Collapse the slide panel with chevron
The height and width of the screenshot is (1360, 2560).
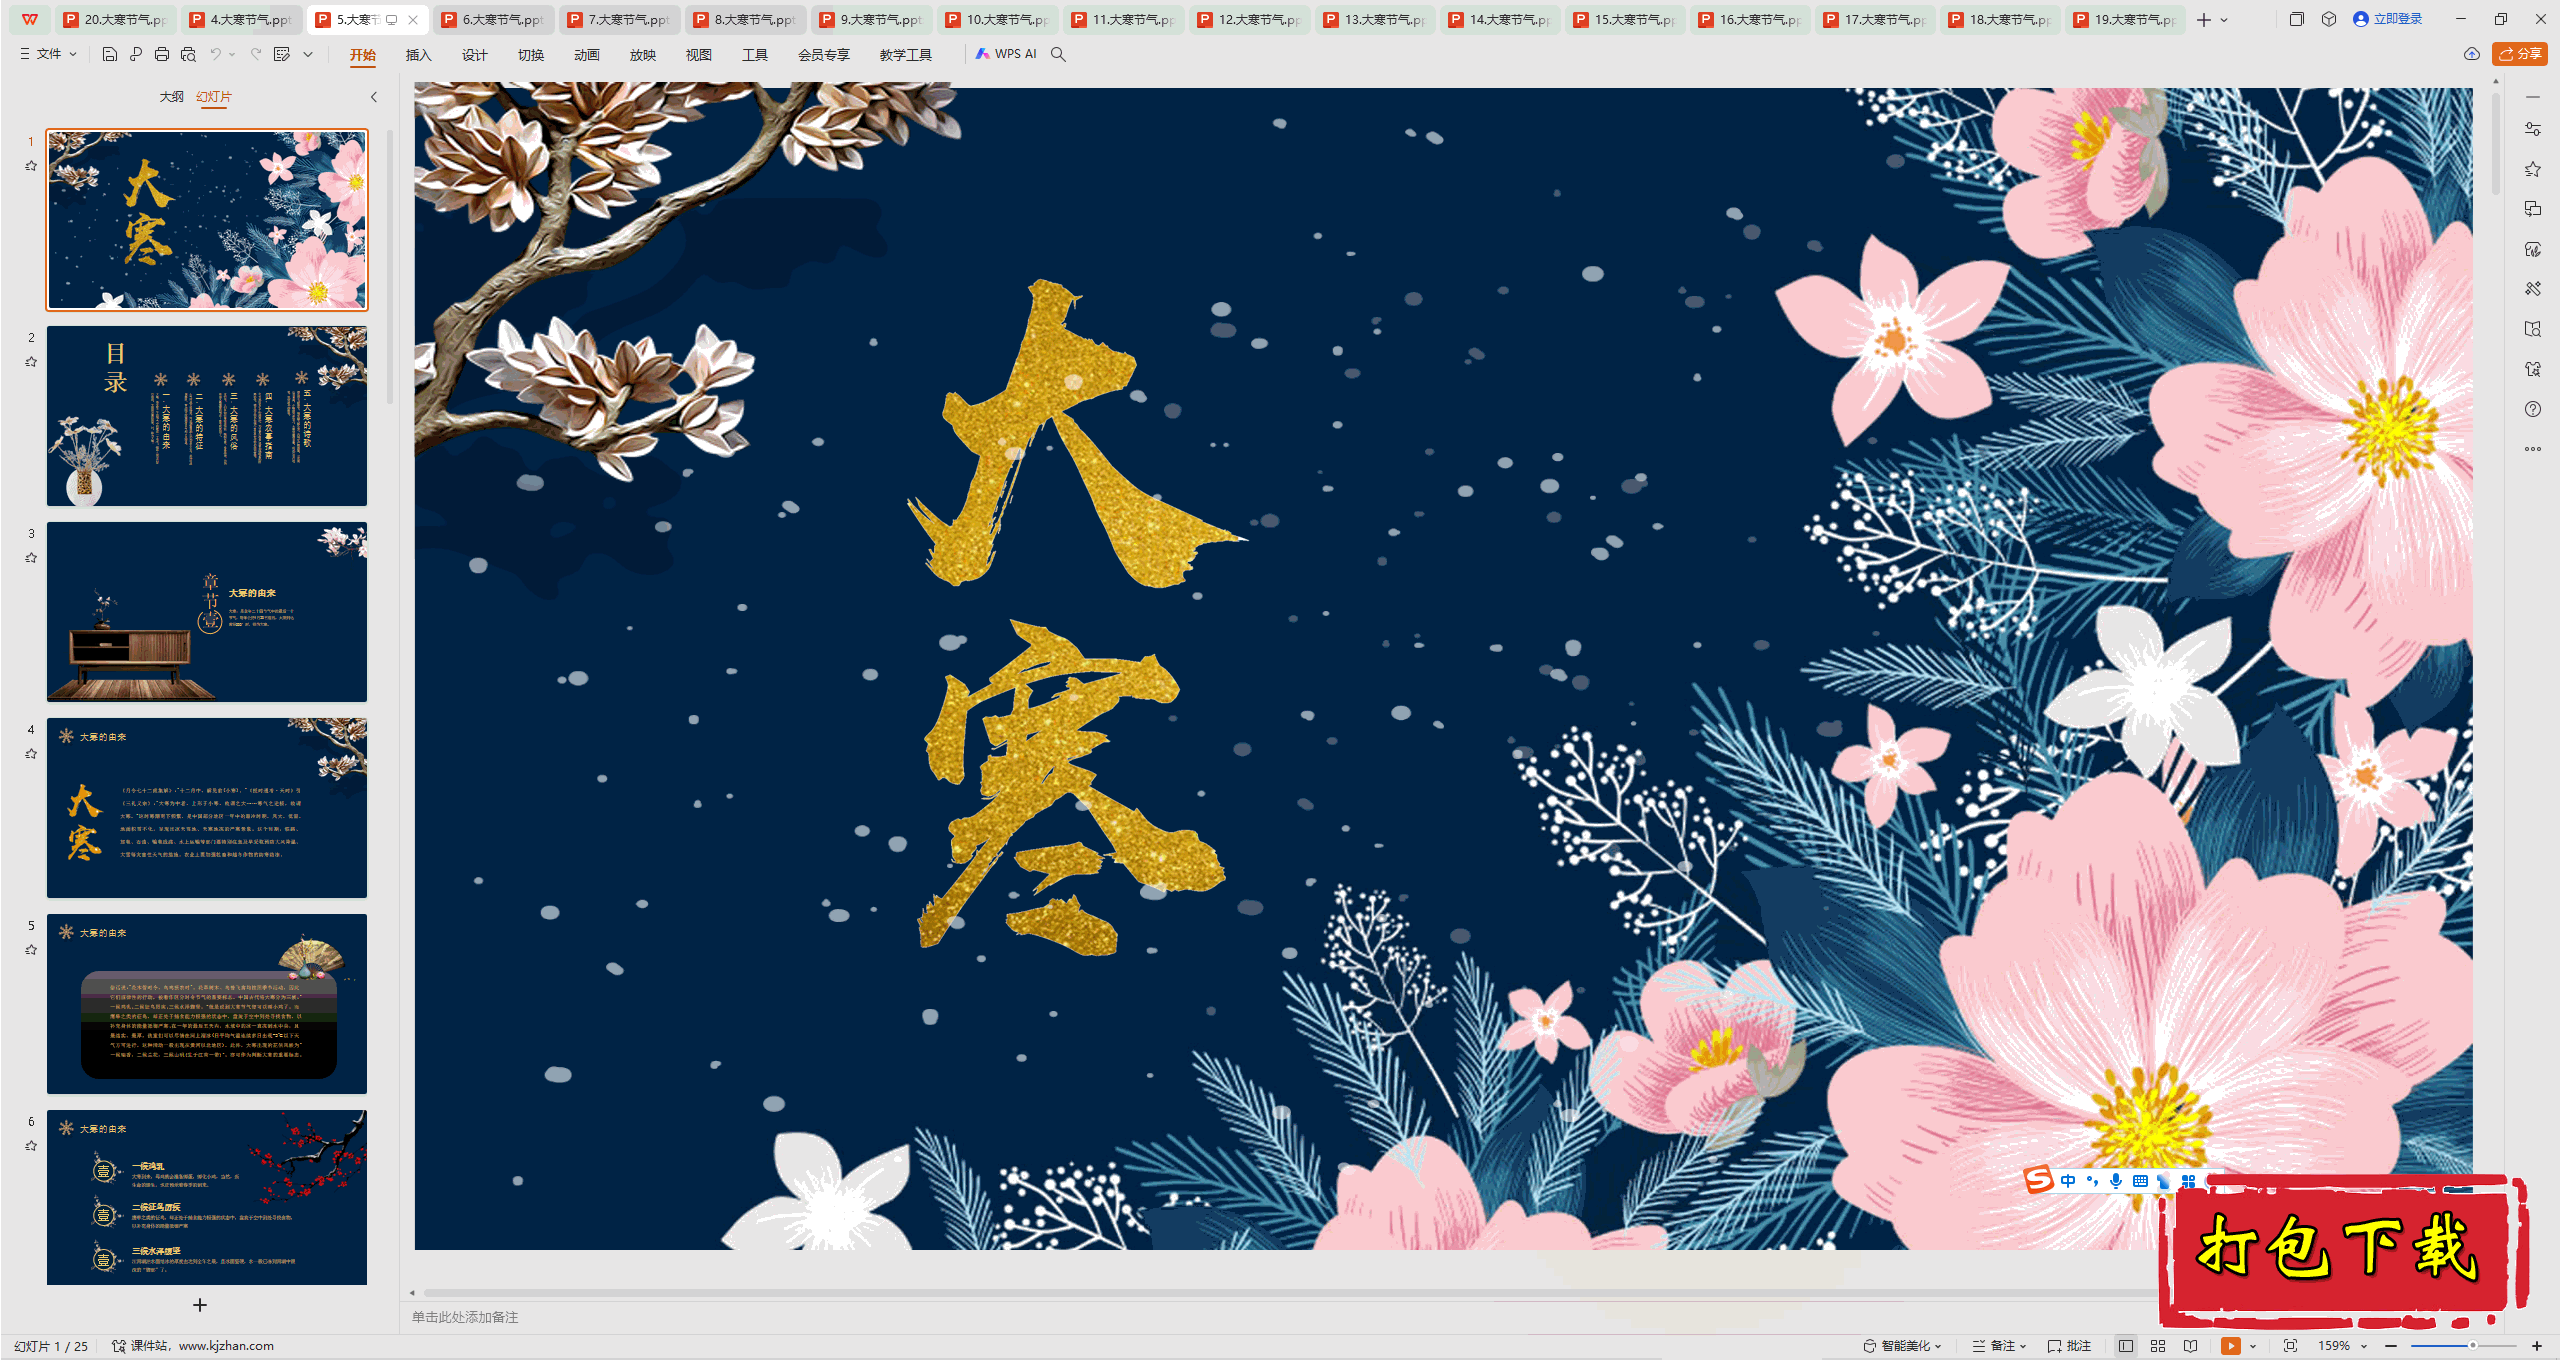pyautogui.click(x=374, y=97)
